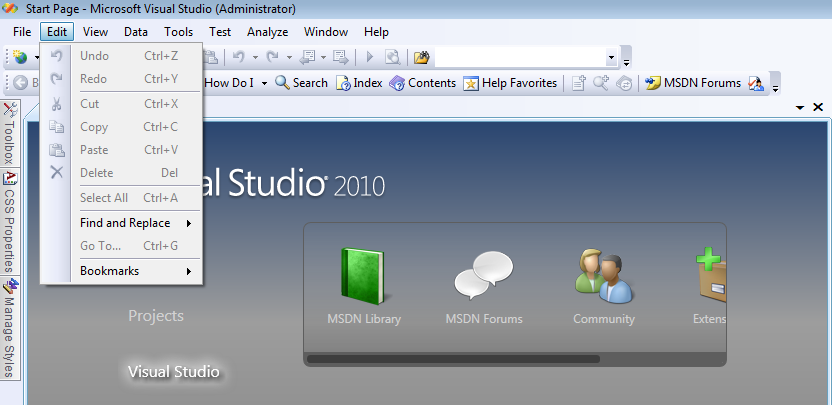Open Standard toolbar overflow options
Viewport: 832px width, 405px height.
click(626, 57)
